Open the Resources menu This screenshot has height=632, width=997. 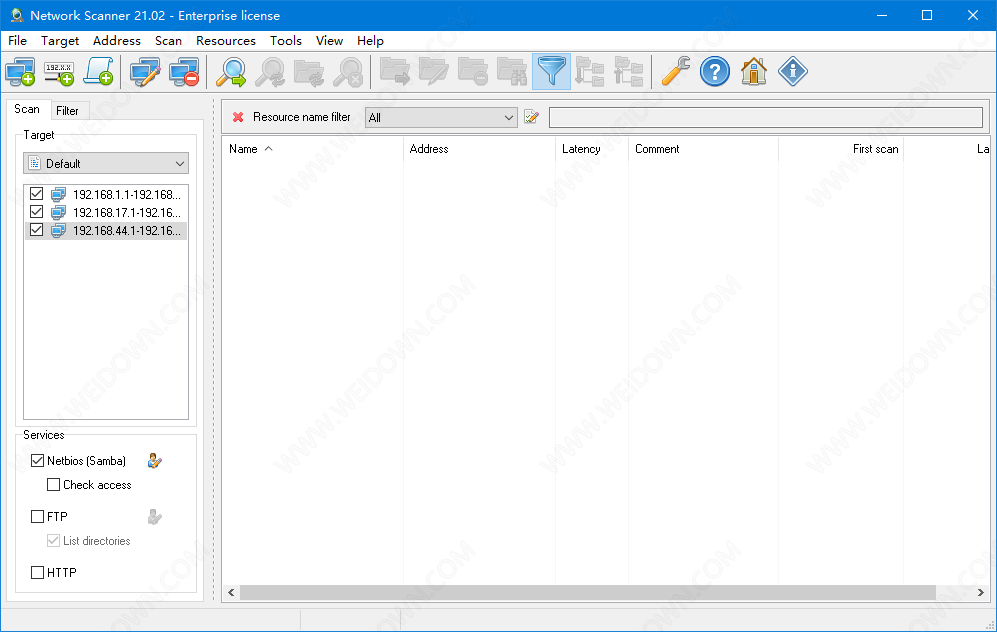point(226,41)
